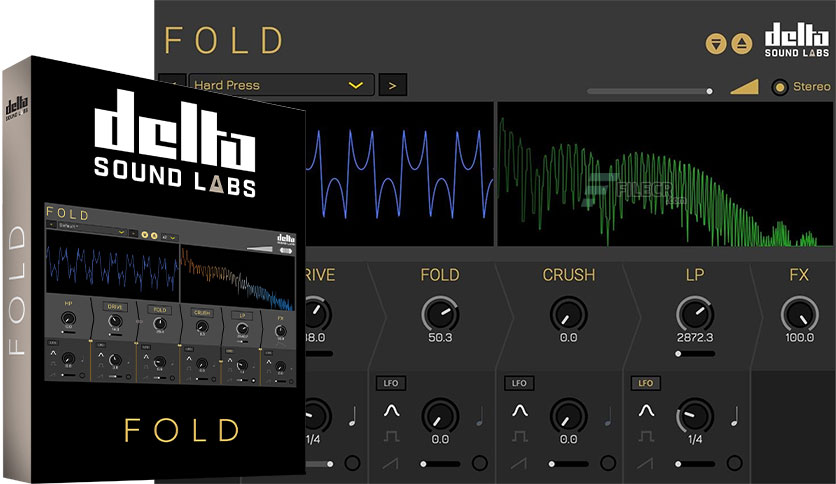Viewport: 836px width, 484px height.
Task: Click the Stereo label text
Action: click(x=811, y=86)
